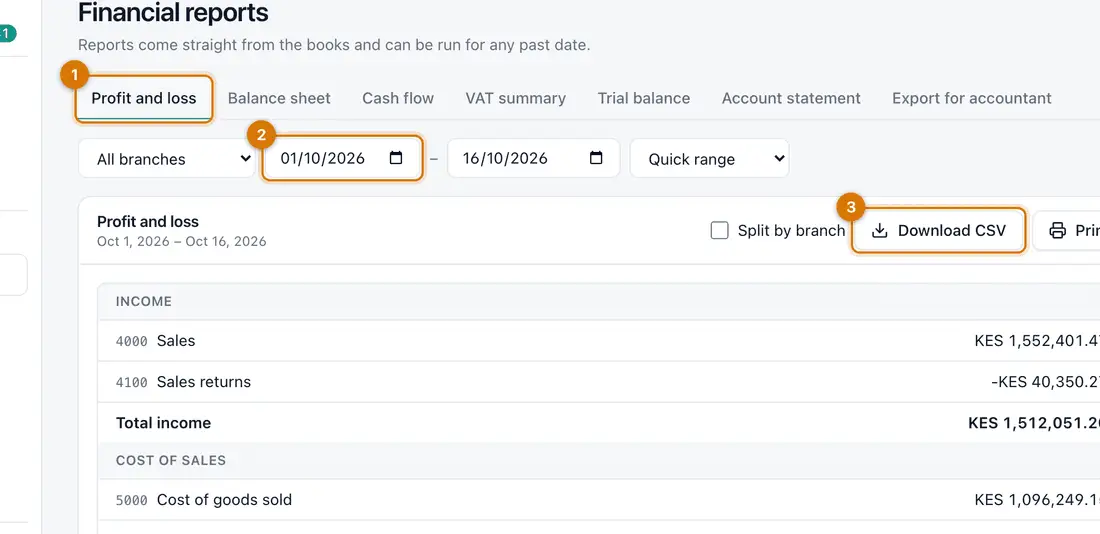
Task: Click the Sales returns amount -KES 40,350
Action: point(1045,382)
